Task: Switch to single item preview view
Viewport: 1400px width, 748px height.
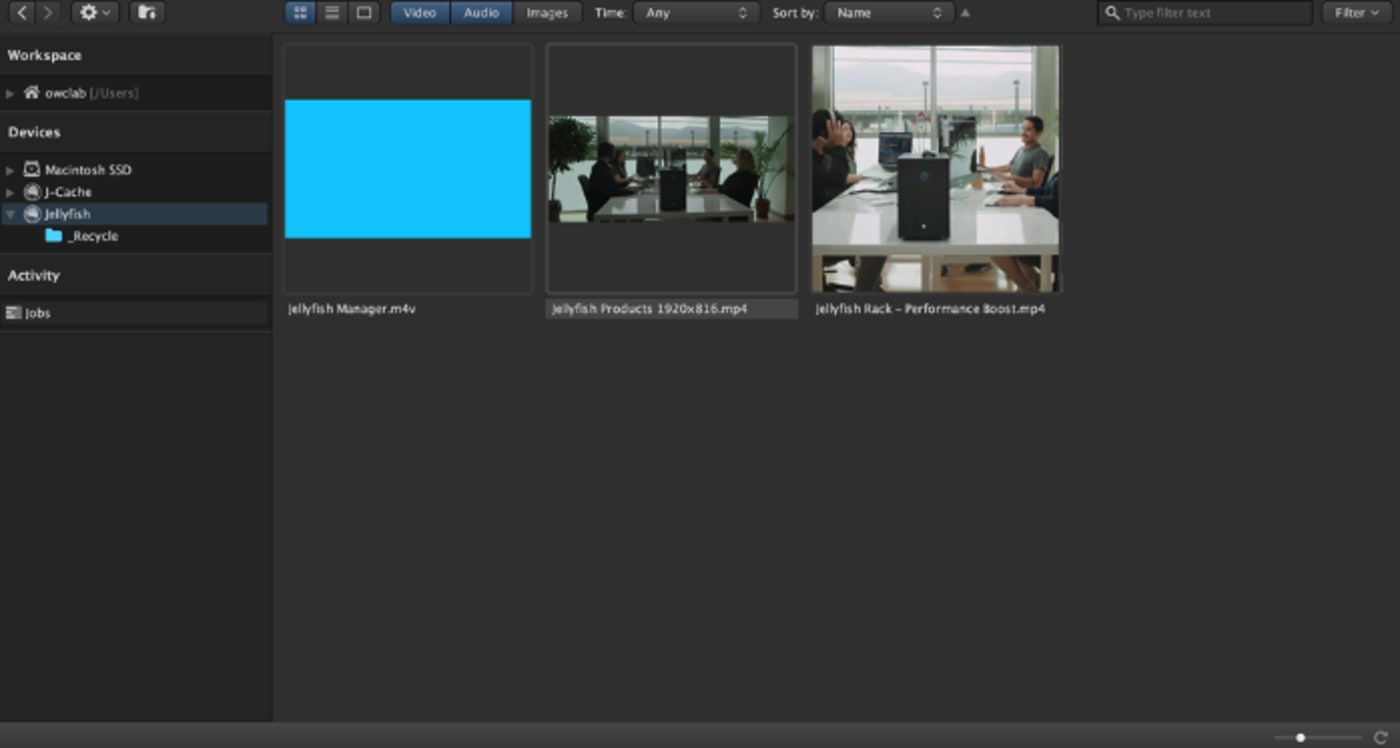Action: [364, 13]
